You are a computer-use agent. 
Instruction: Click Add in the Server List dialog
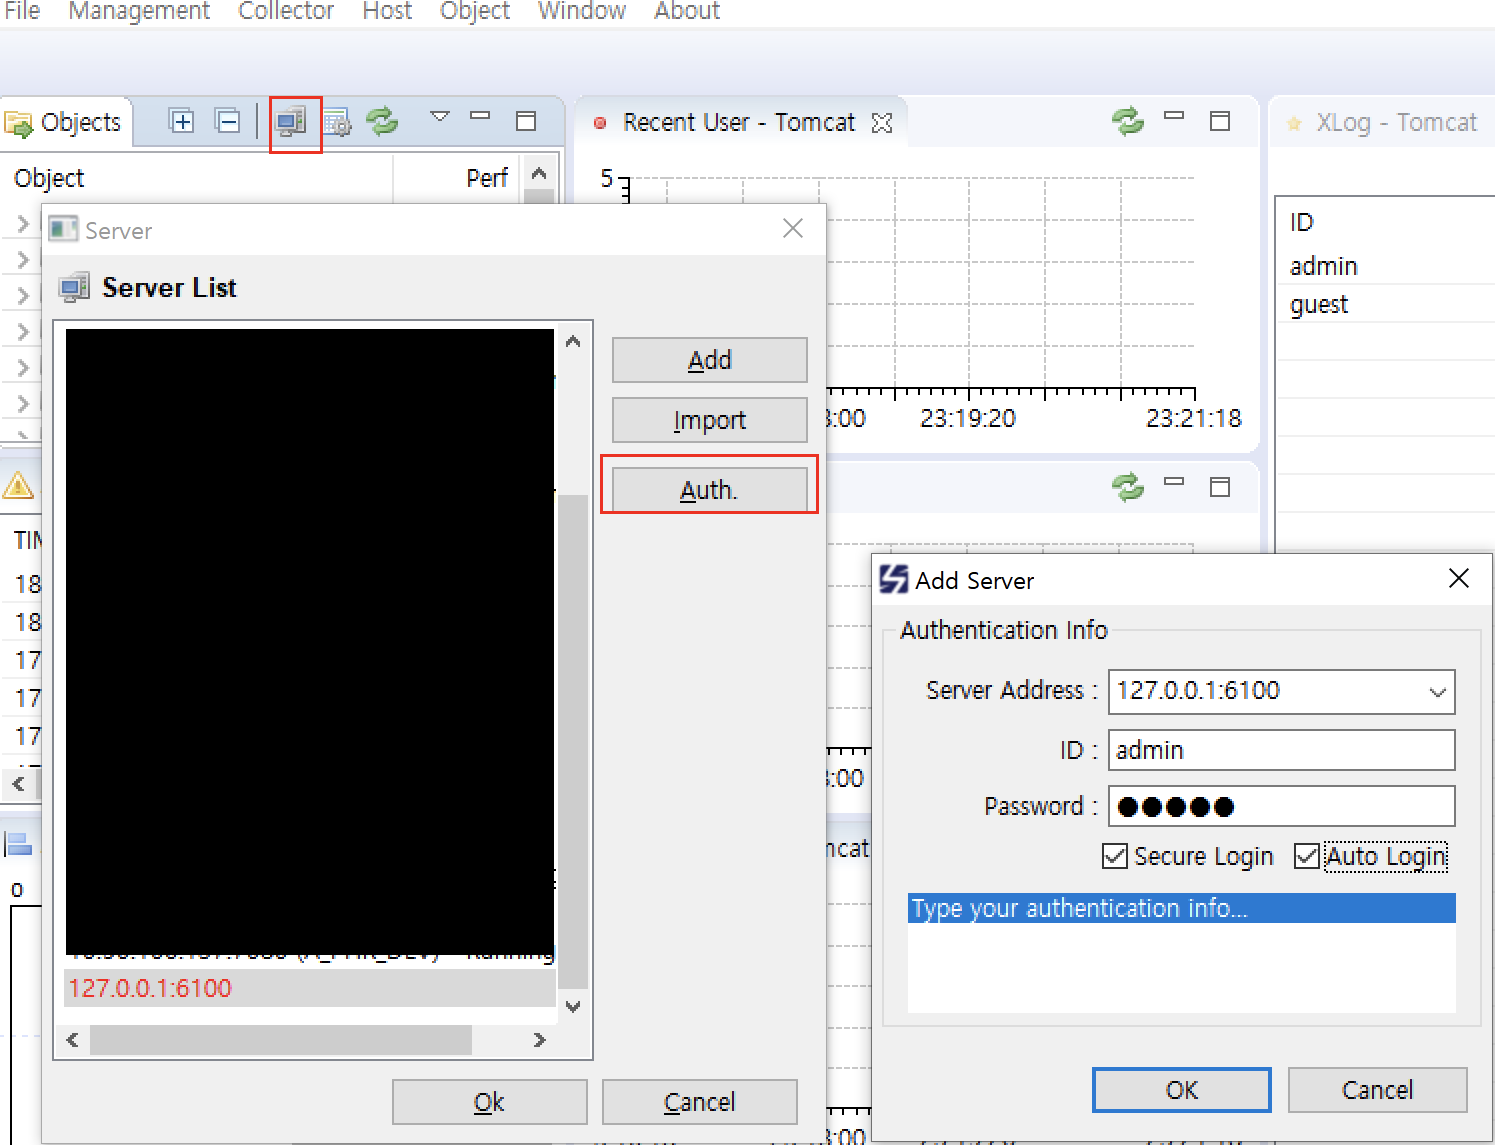pyautogui.click(x=710, y=360)
